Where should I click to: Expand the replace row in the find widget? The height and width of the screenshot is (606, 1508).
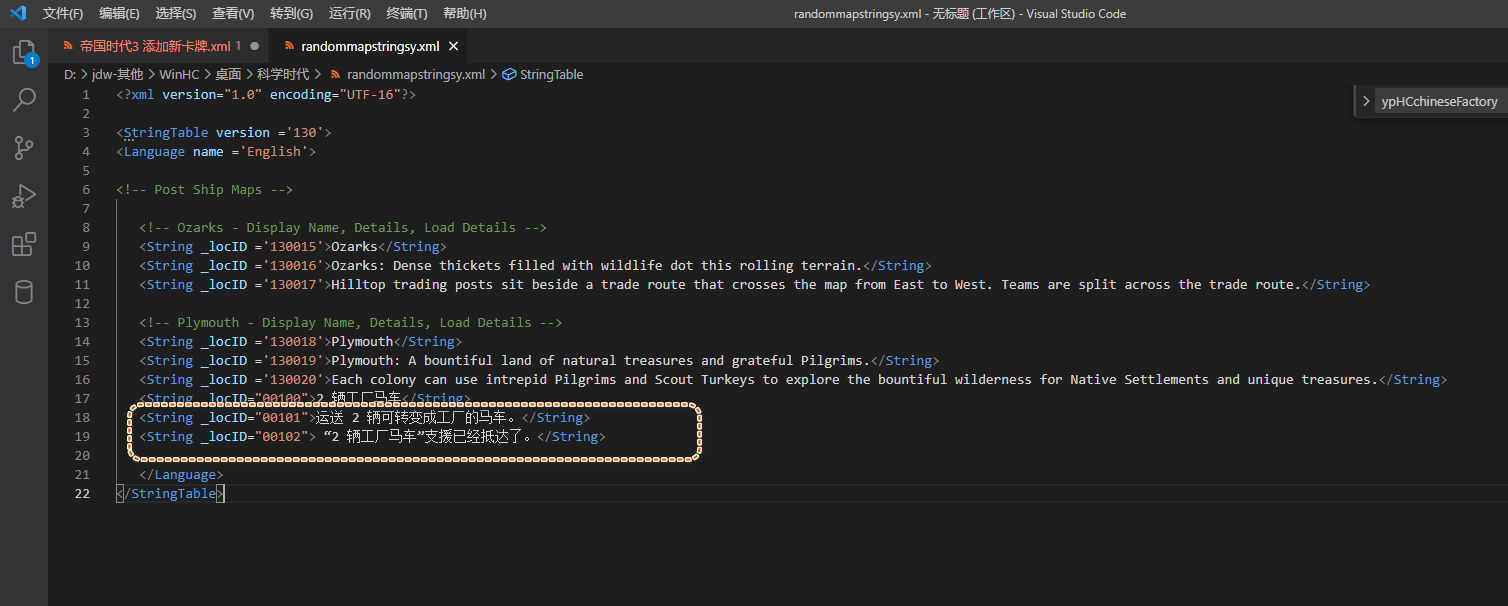tap(1367, 101)
